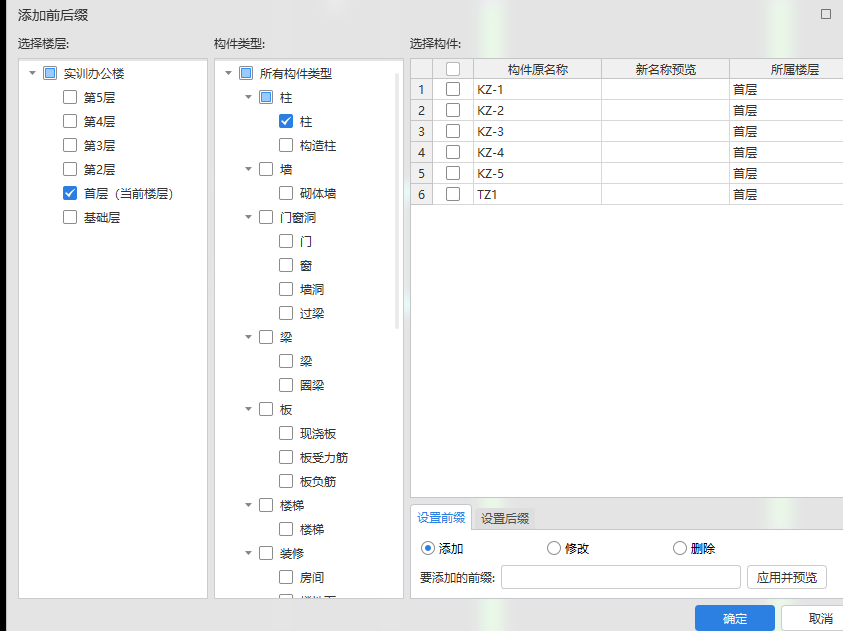Collapse the 柱 category node

tap(248, 97)
